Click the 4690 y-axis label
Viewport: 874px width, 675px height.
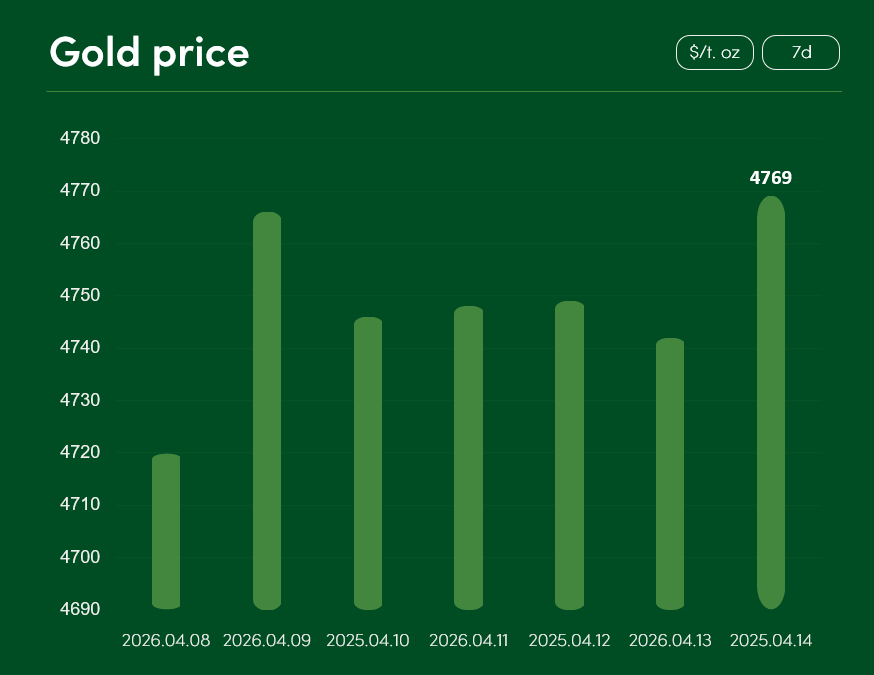pyautogui.click(x=81, y=609)
